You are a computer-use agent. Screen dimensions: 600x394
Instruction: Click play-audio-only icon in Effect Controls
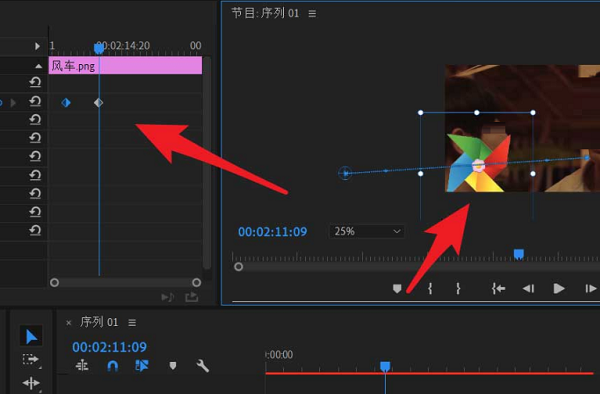point(168,297)
